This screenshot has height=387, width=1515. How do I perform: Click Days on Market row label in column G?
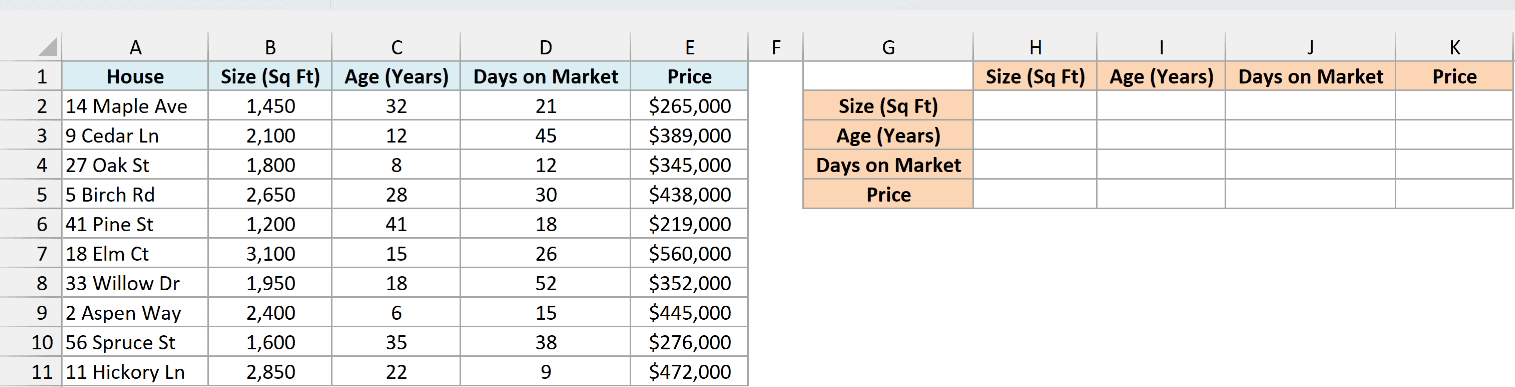(x=888, y=165)
